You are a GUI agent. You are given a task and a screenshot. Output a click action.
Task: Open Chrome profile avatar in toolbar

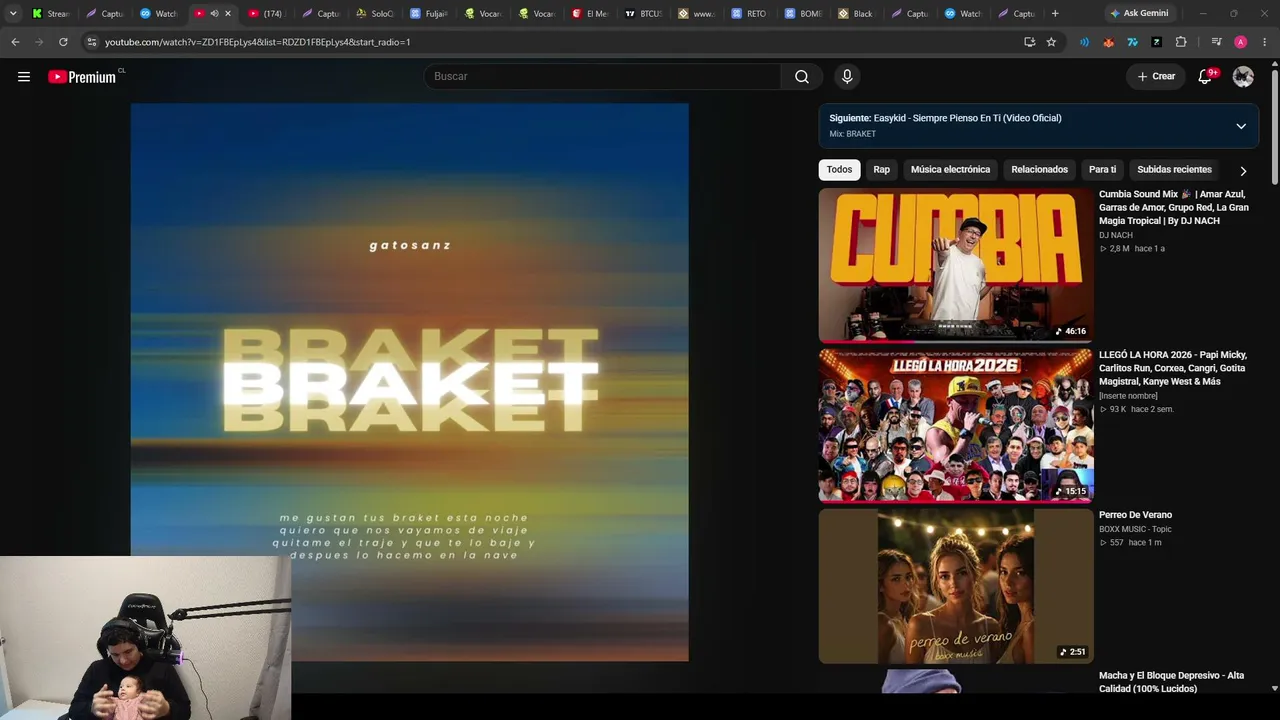1241,42
